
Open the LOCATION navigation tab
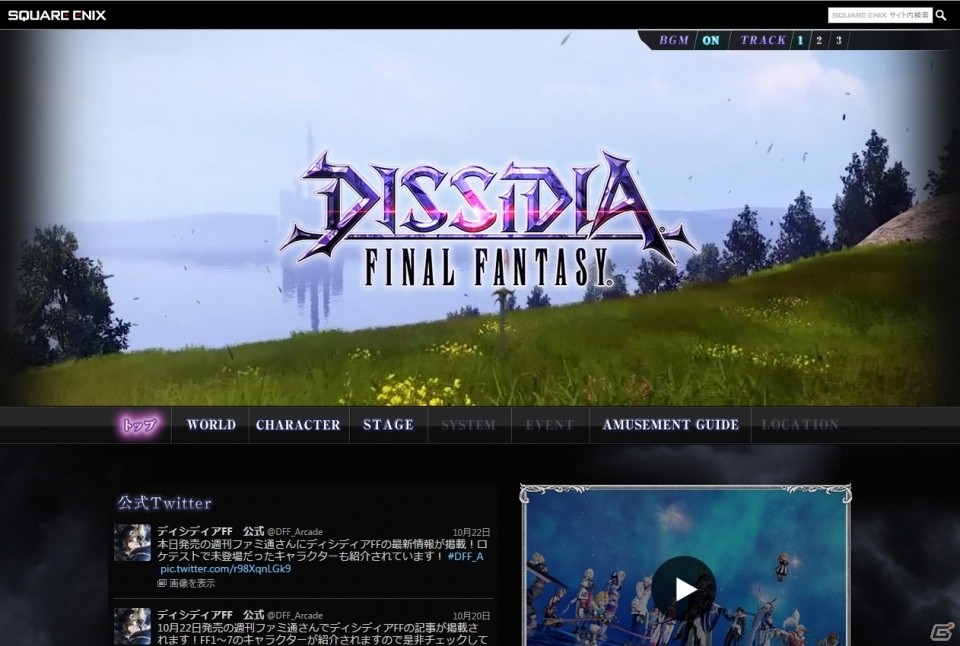coord(800,424)
